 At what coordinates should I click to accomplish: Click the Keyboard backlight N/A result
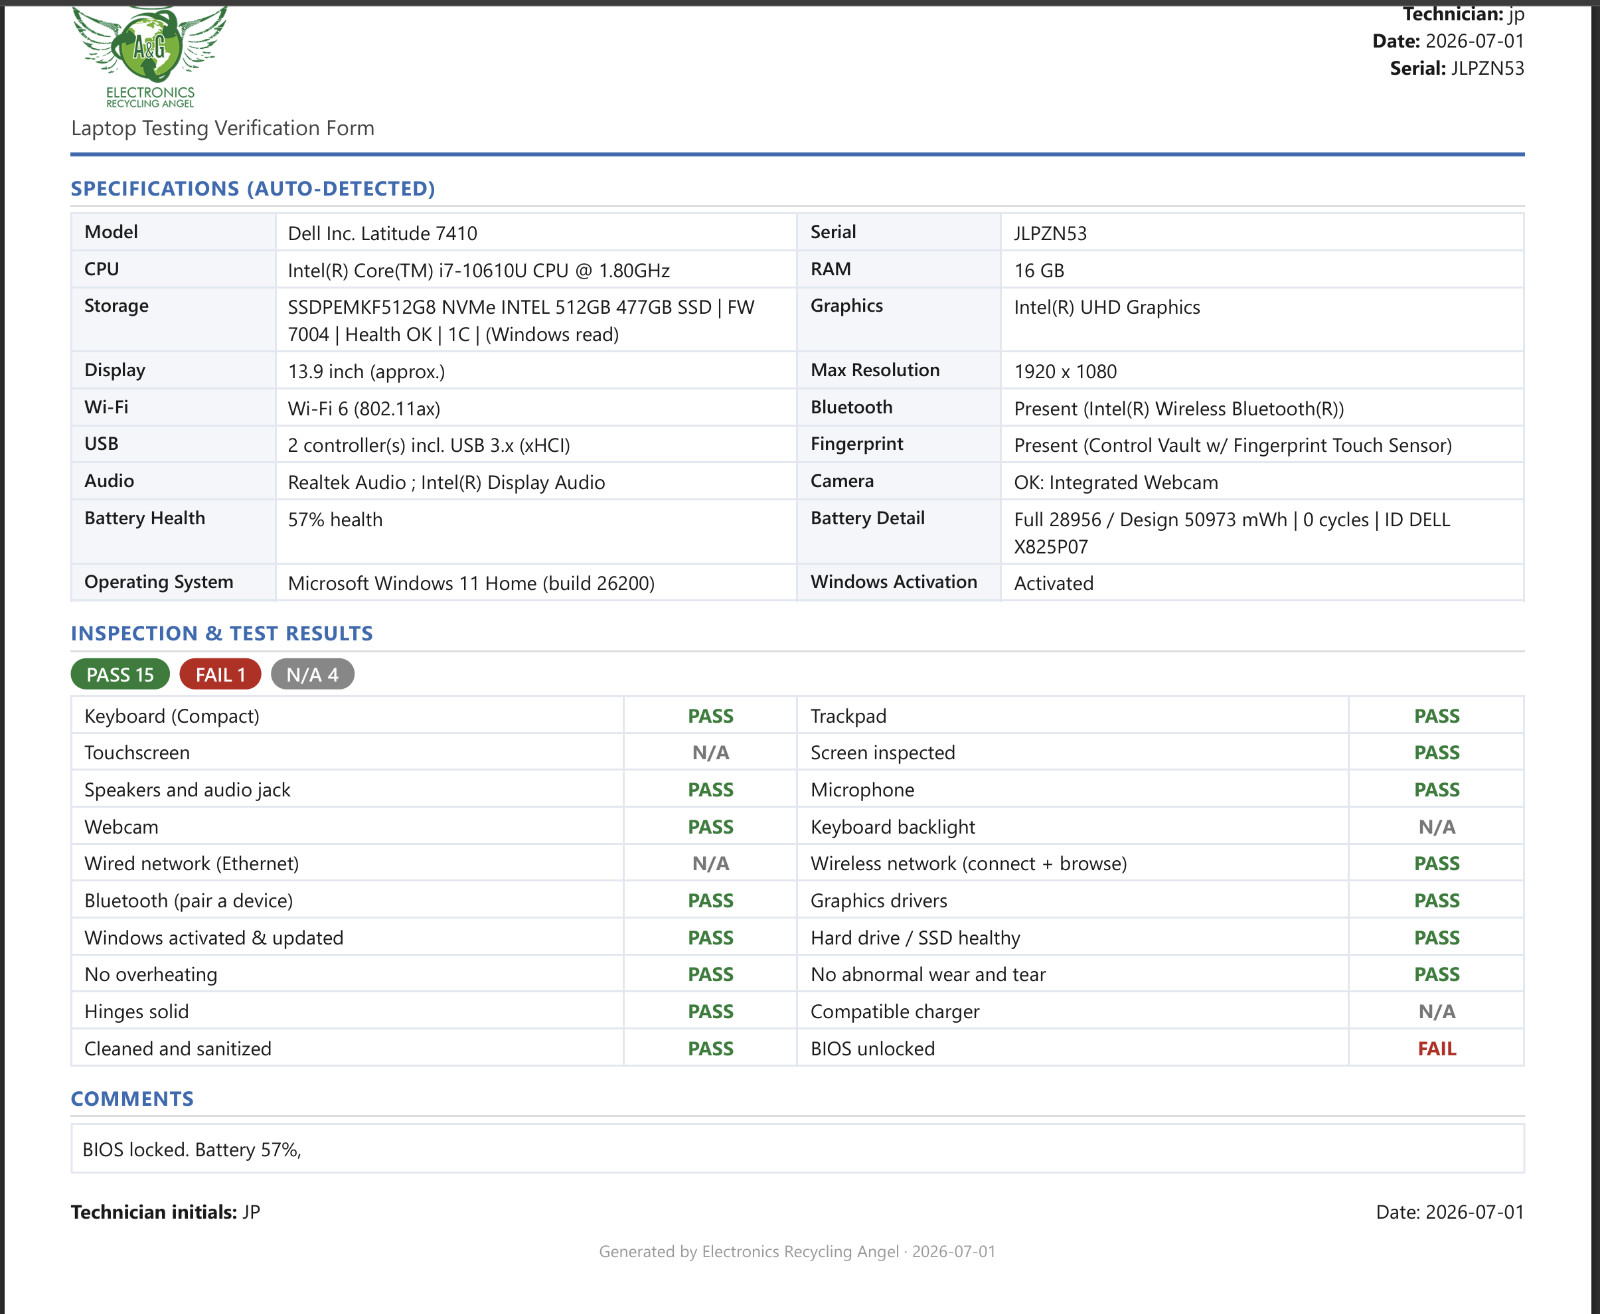1436,827
